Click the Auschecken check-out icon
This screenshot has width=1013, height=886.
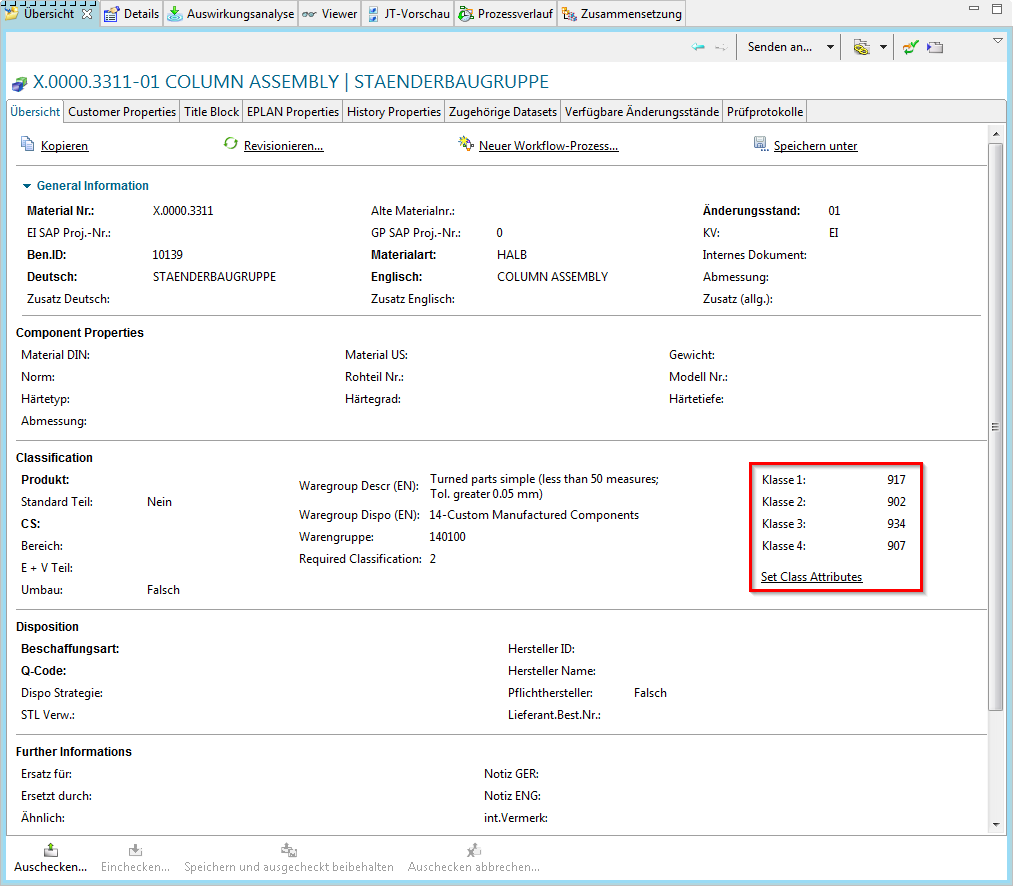(x=50, y=850)
